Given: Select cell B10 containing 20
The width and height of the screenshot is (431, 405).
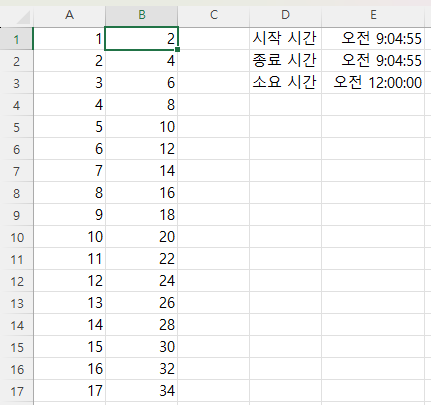Looking at the screenshot, I should coord(142,237).
